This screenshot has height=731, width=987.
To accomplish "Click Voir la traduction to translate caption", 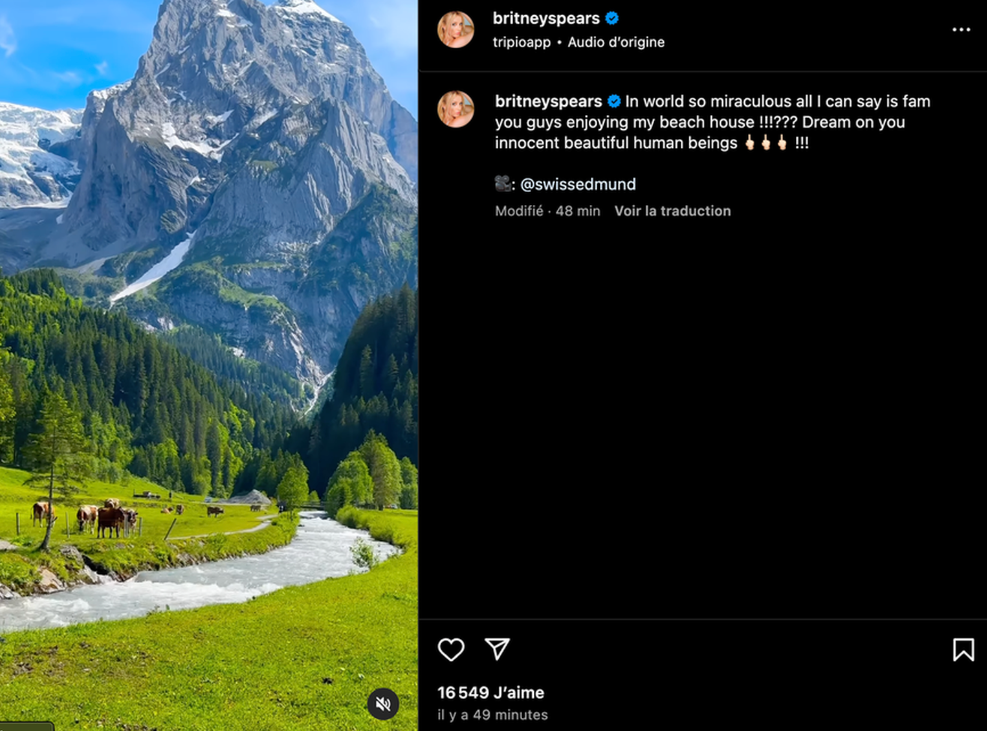I will click(672, 211).
